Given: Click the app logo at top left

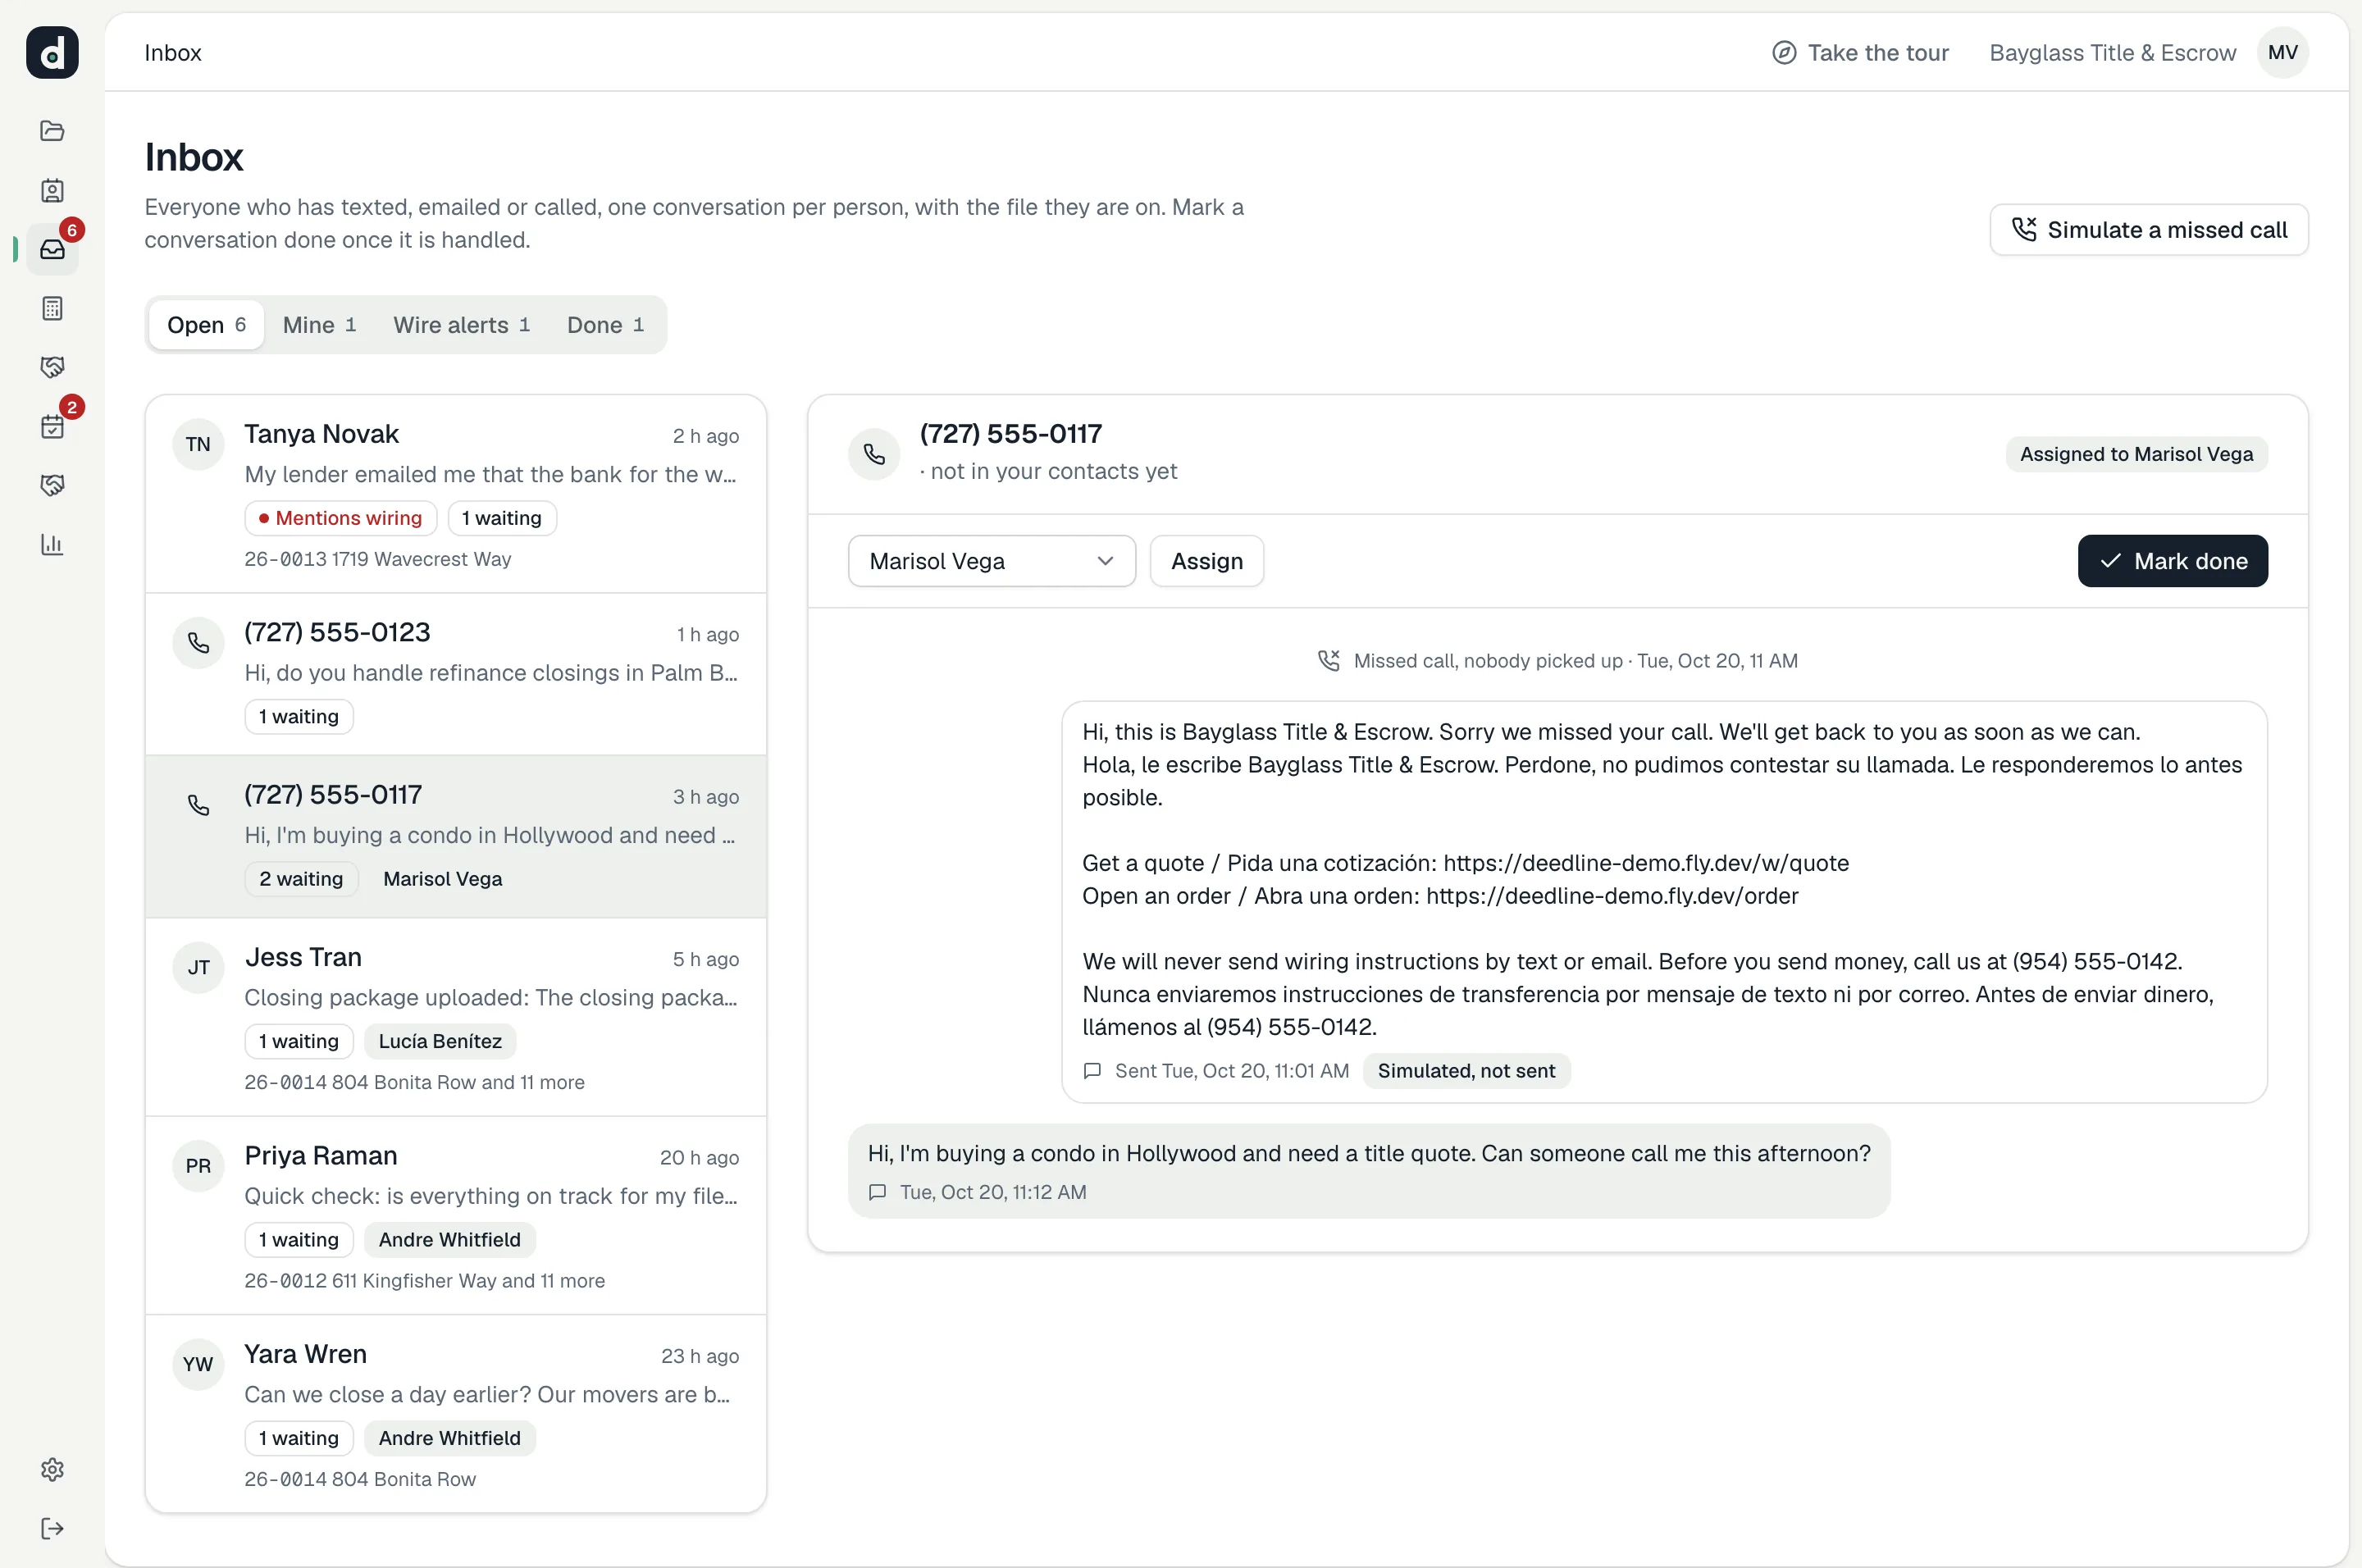Looking at the screenshot, I should click(x=52, y=52).
